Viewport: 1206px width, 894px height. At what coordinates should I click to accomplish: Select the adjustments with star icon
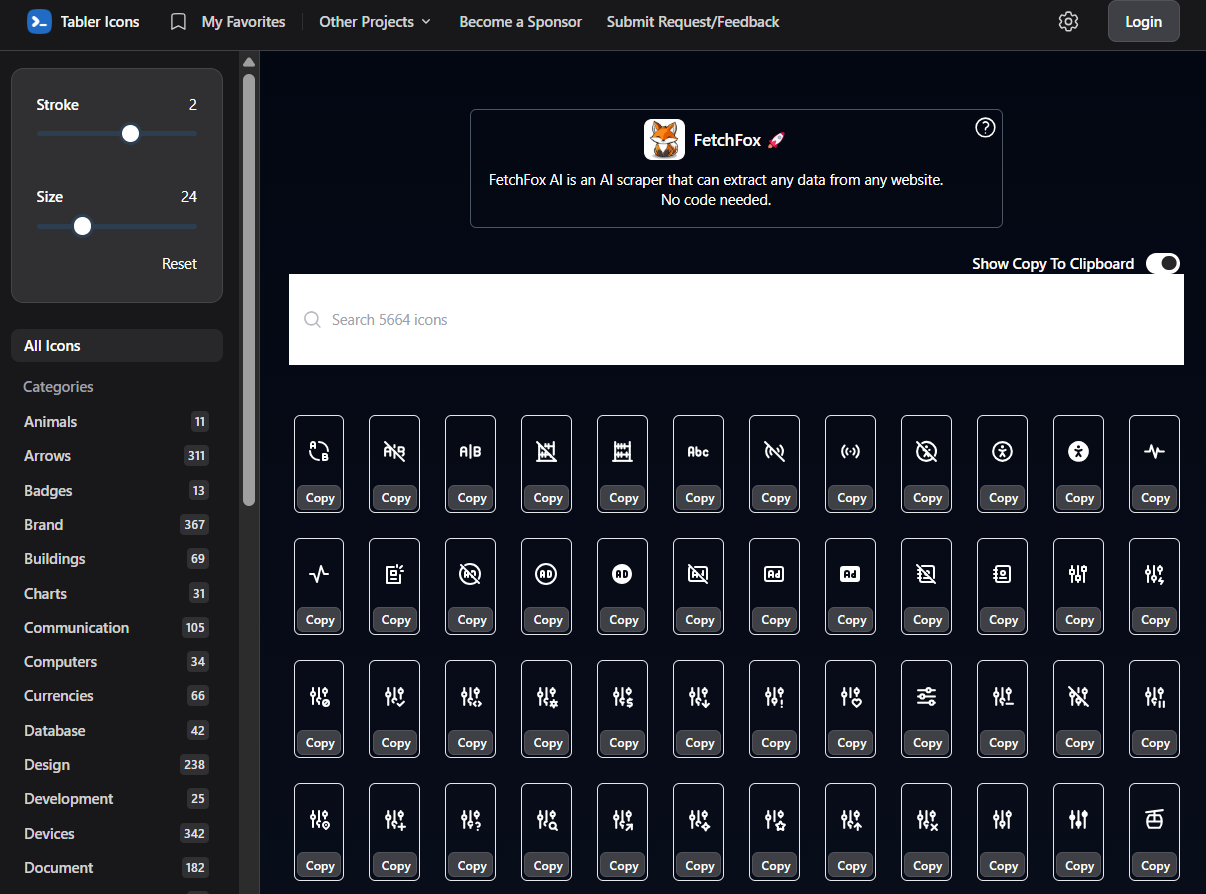point(775,820)
